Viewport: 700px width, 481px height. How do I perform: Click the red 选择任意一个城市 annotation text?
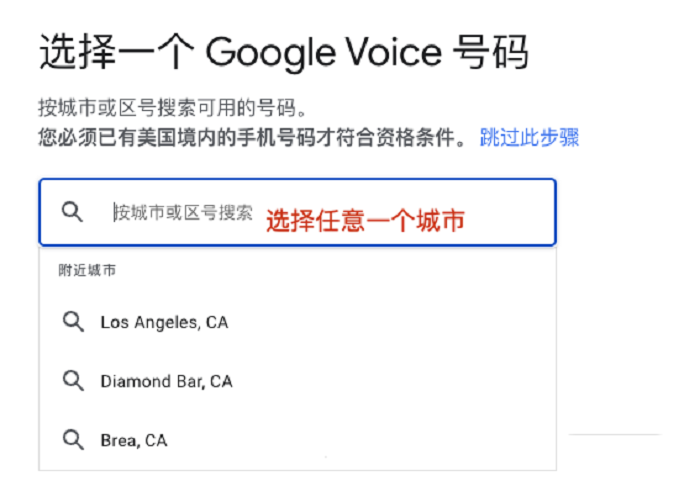pos(365,221)
